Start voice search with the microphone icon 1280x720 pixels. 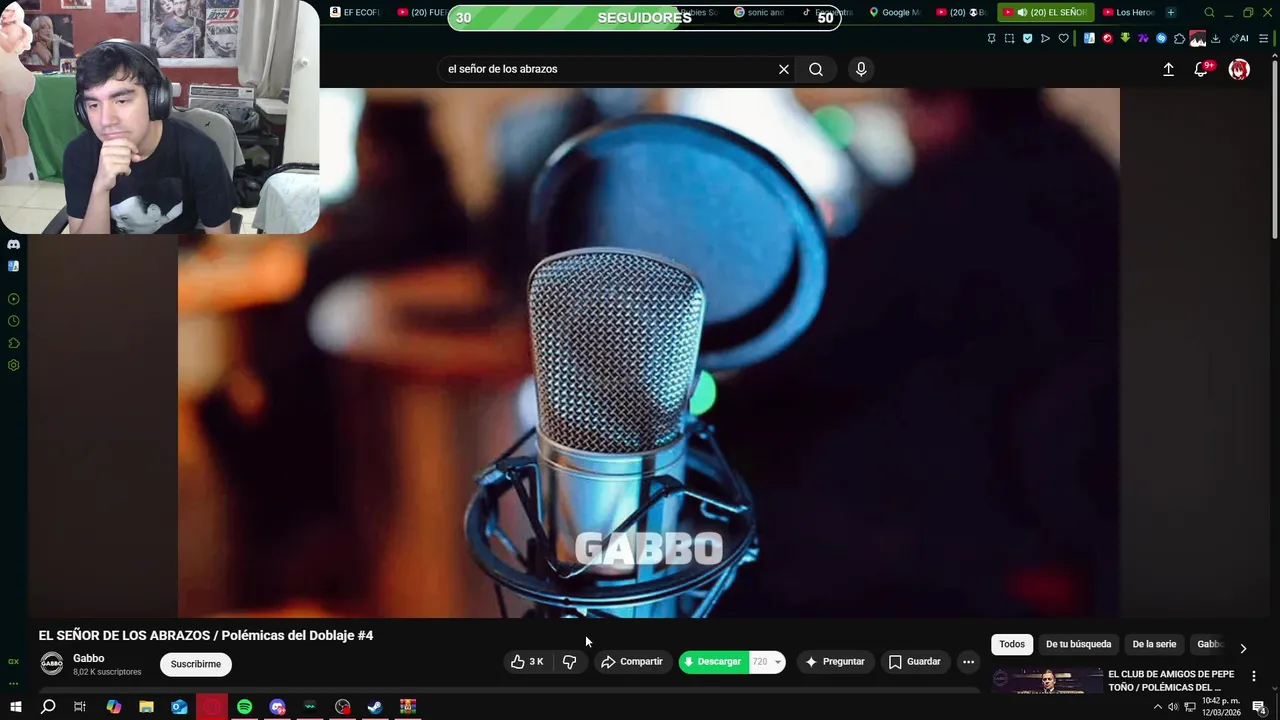pos(861,69)
